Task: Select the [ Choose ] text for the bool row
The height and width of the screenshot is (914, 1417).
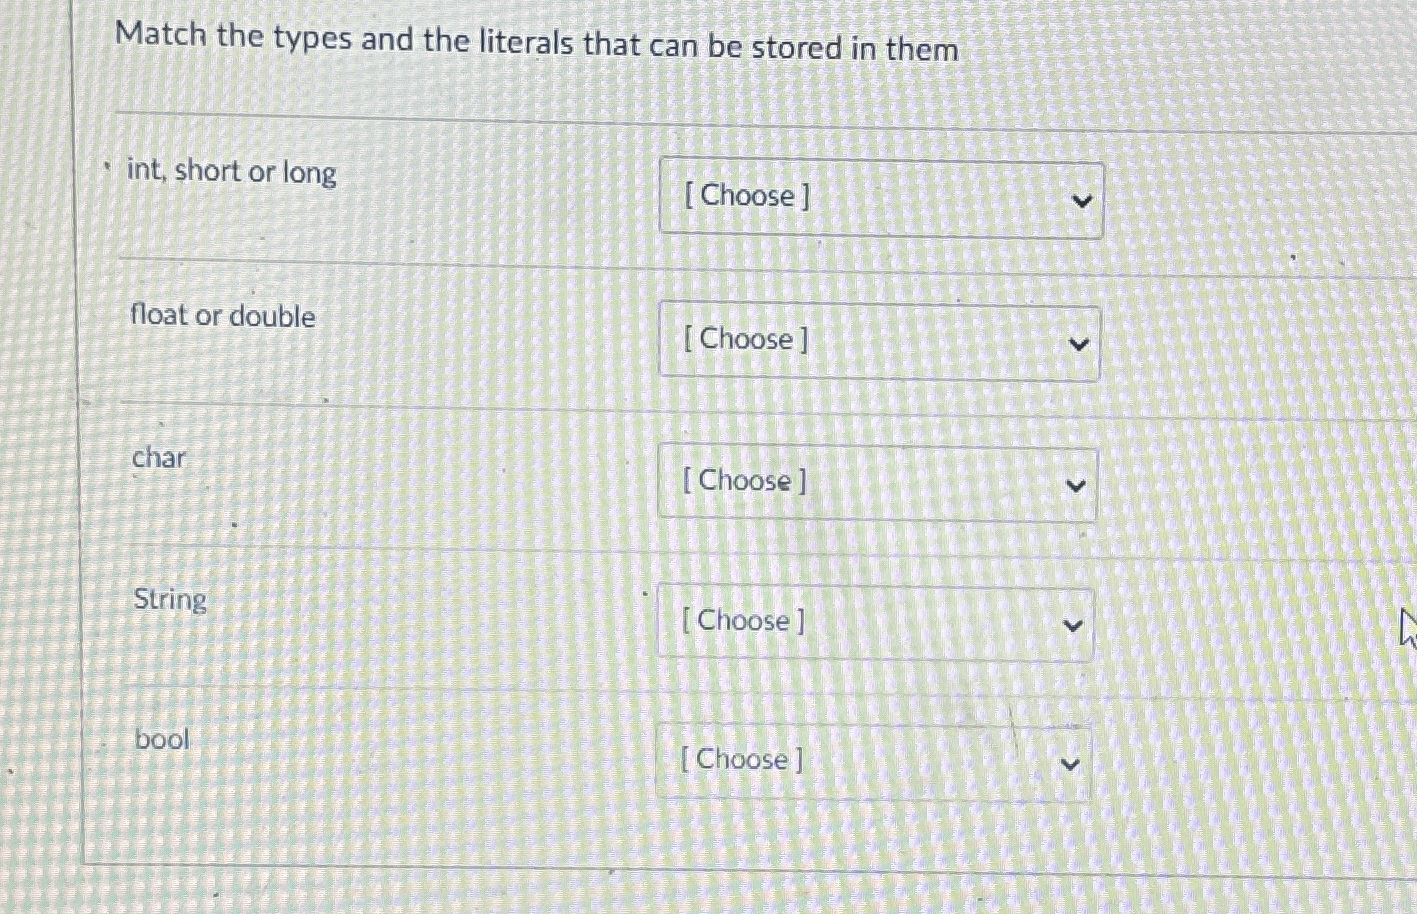Action: pos(739,761)
